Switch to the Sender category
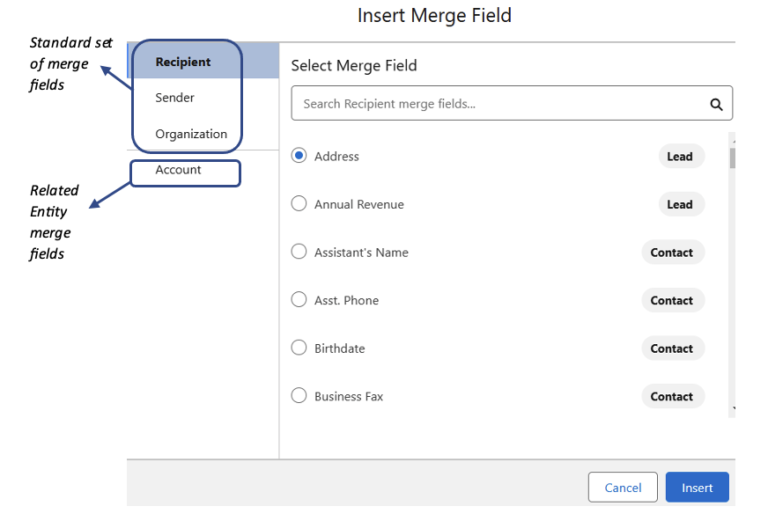The image size is (768, 521). pos(175,97)
